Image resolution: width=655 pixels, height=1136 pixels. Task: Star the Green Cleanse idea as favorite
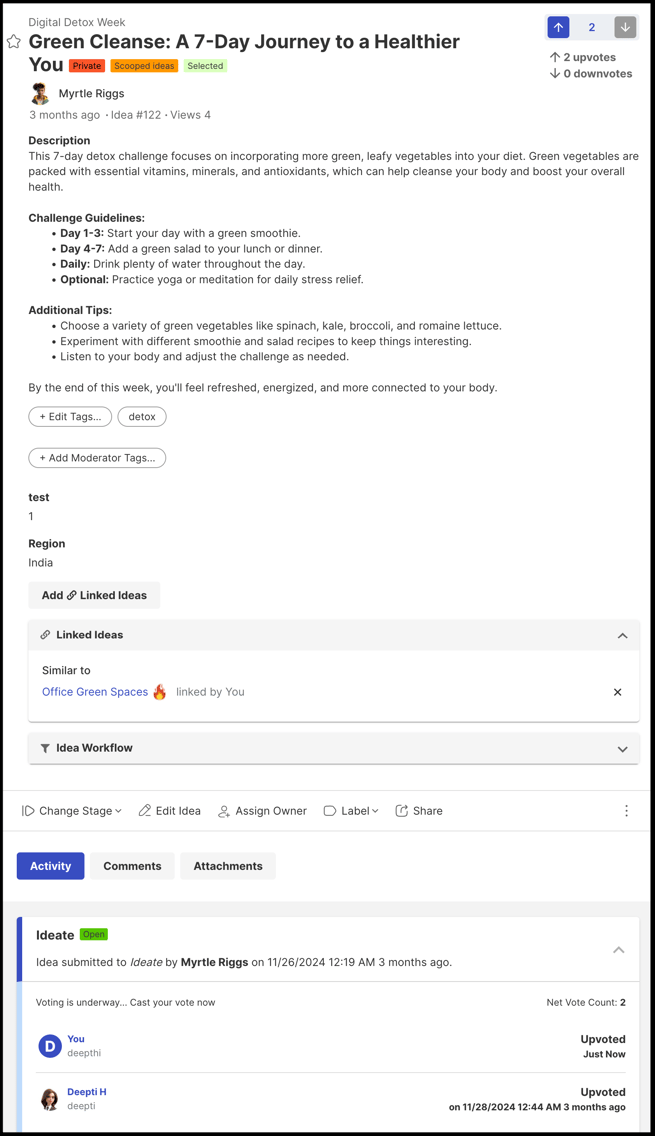(13, 41)
